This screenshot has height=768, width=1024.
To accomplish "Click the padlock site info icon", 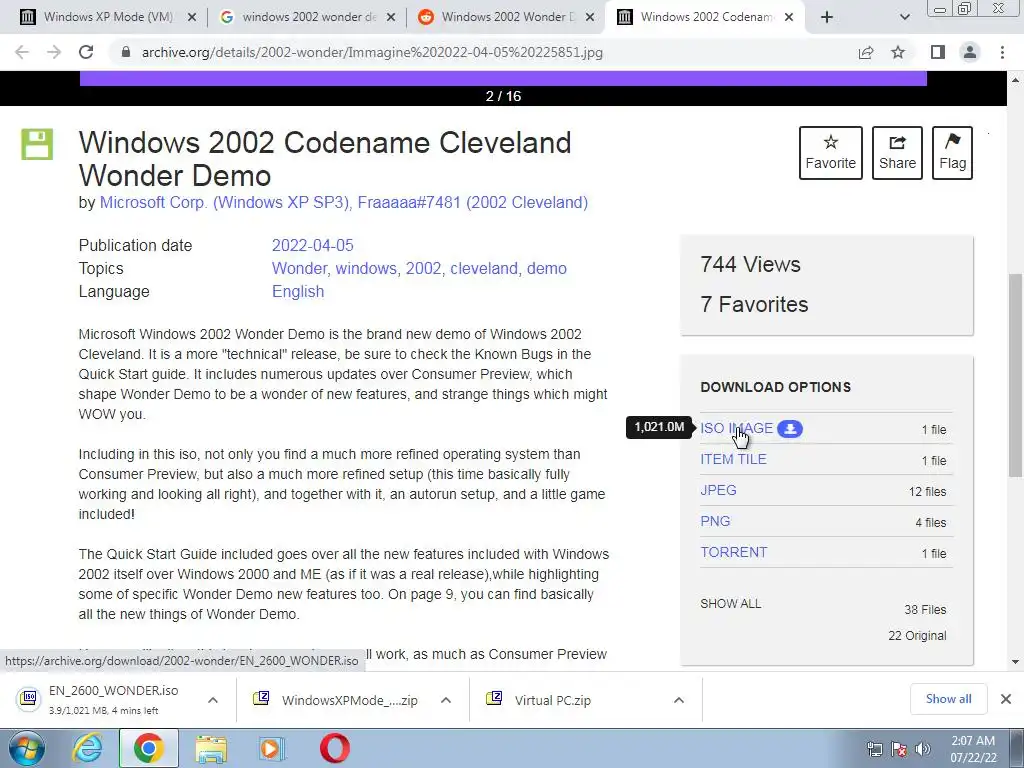I will (126, 52).
